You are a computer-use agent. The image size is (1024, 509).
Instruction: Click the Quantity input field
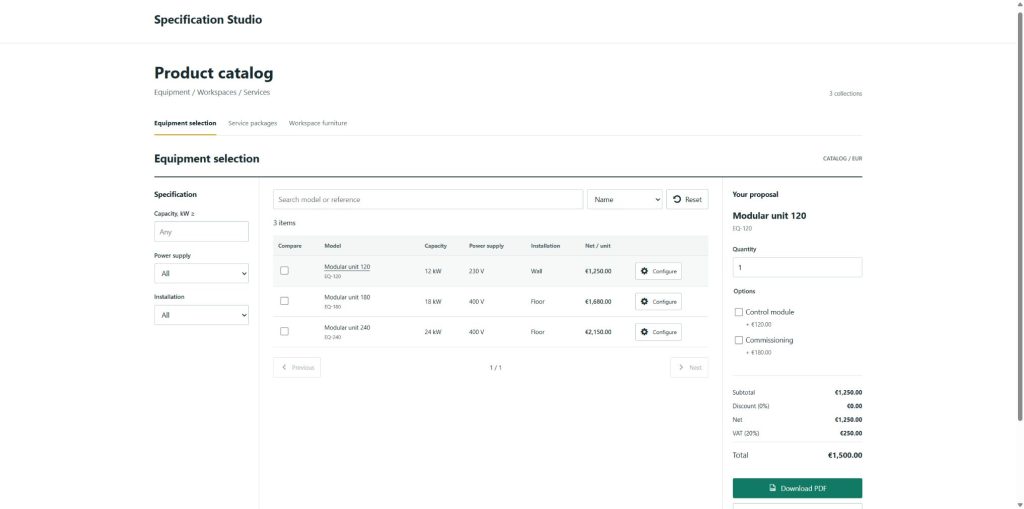(x=797, y=267)
